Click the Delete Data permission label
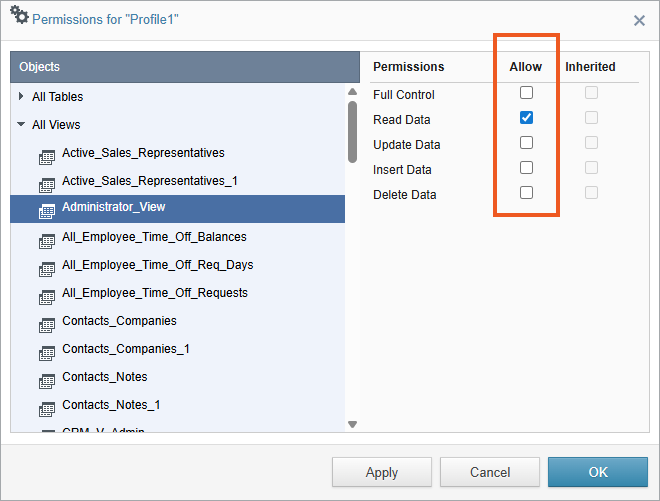Image resolution: width=660 pixels, height=501 pixels. (x=405, y=195)
